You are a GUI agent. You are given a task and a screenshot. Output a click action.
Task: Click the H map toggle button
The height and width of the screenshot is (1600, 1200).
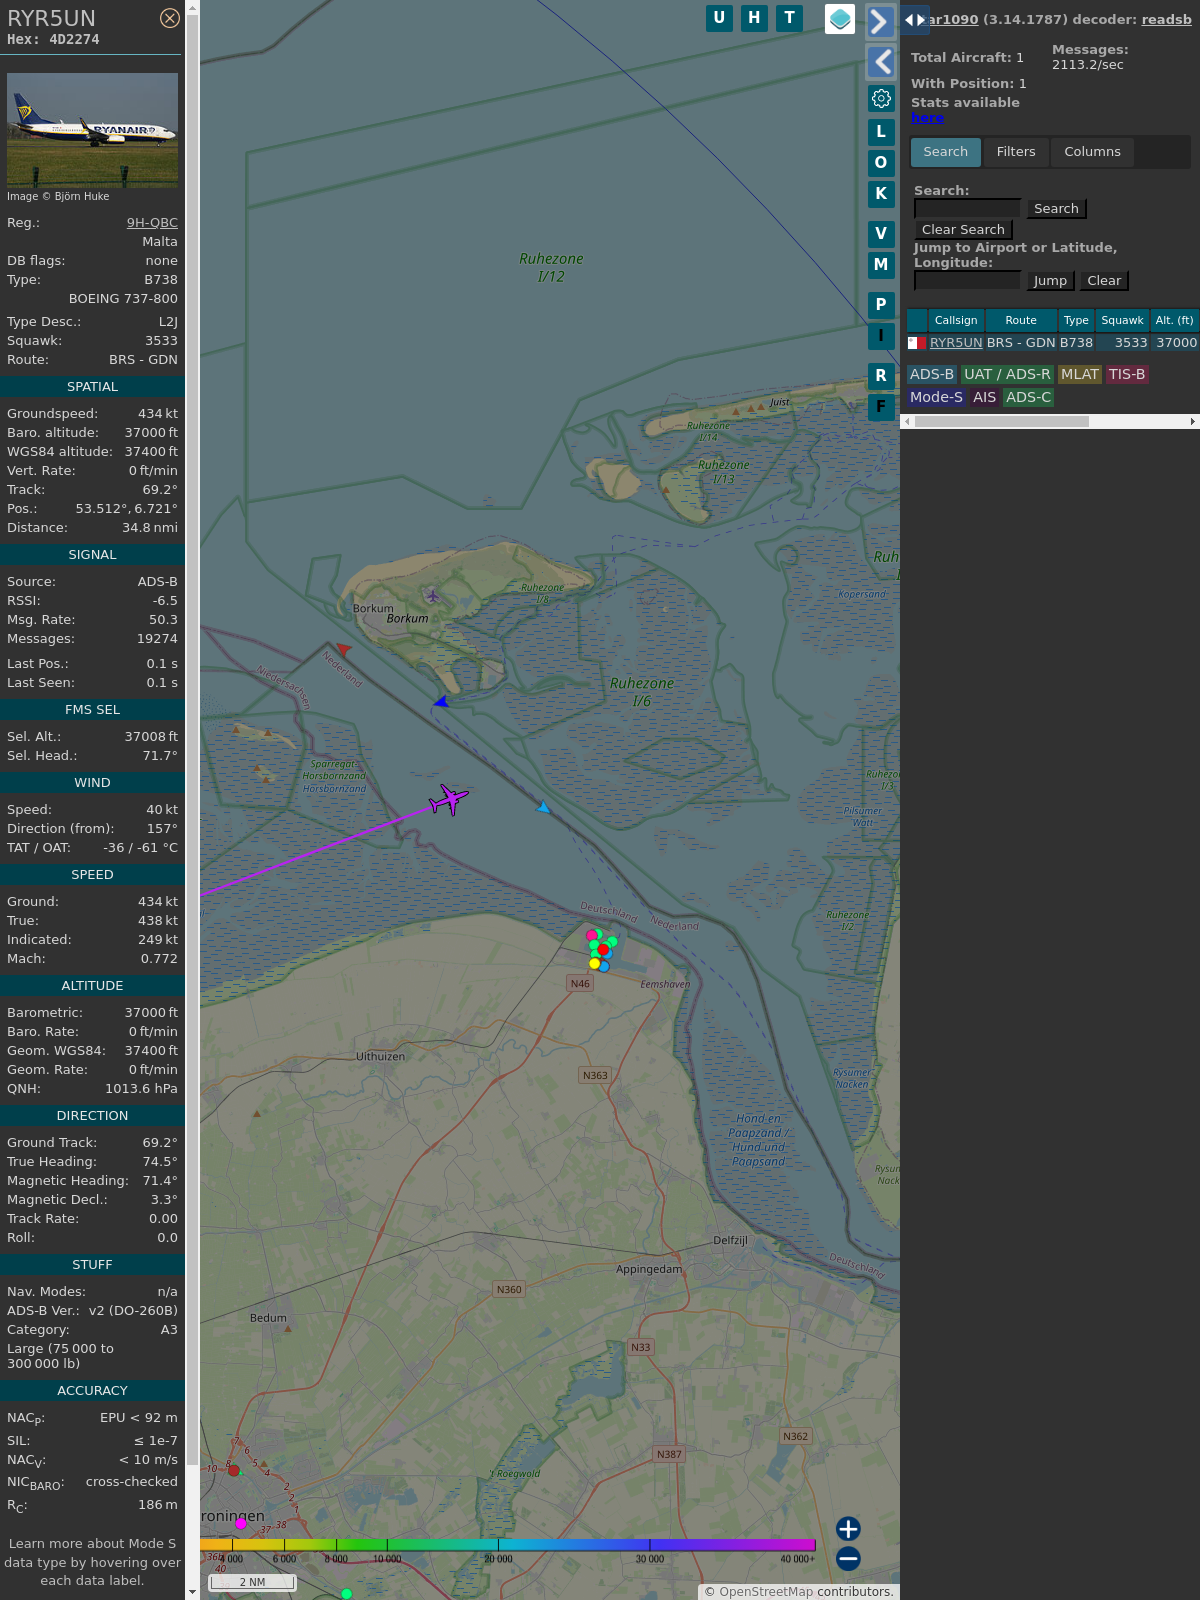tap(754, 18)
